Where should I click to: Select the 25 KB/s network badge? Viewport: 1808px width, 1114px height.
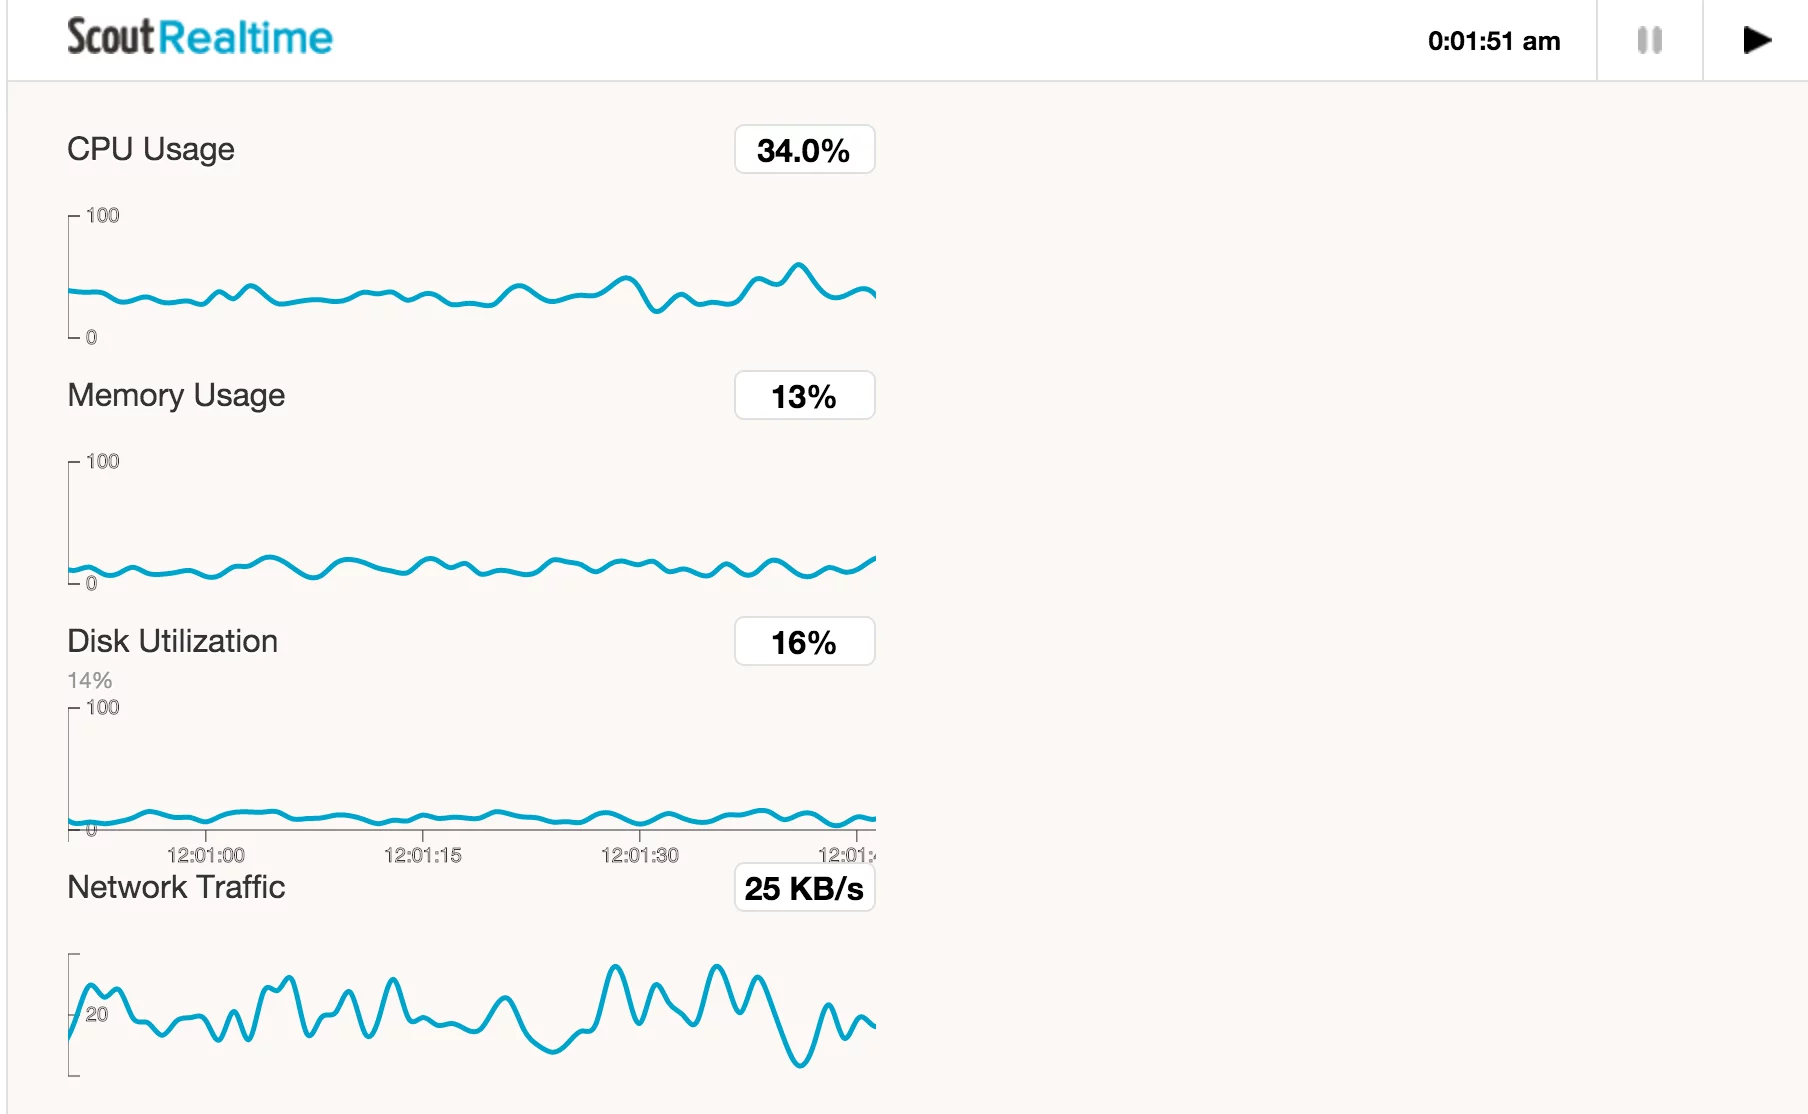coord(804,888)
